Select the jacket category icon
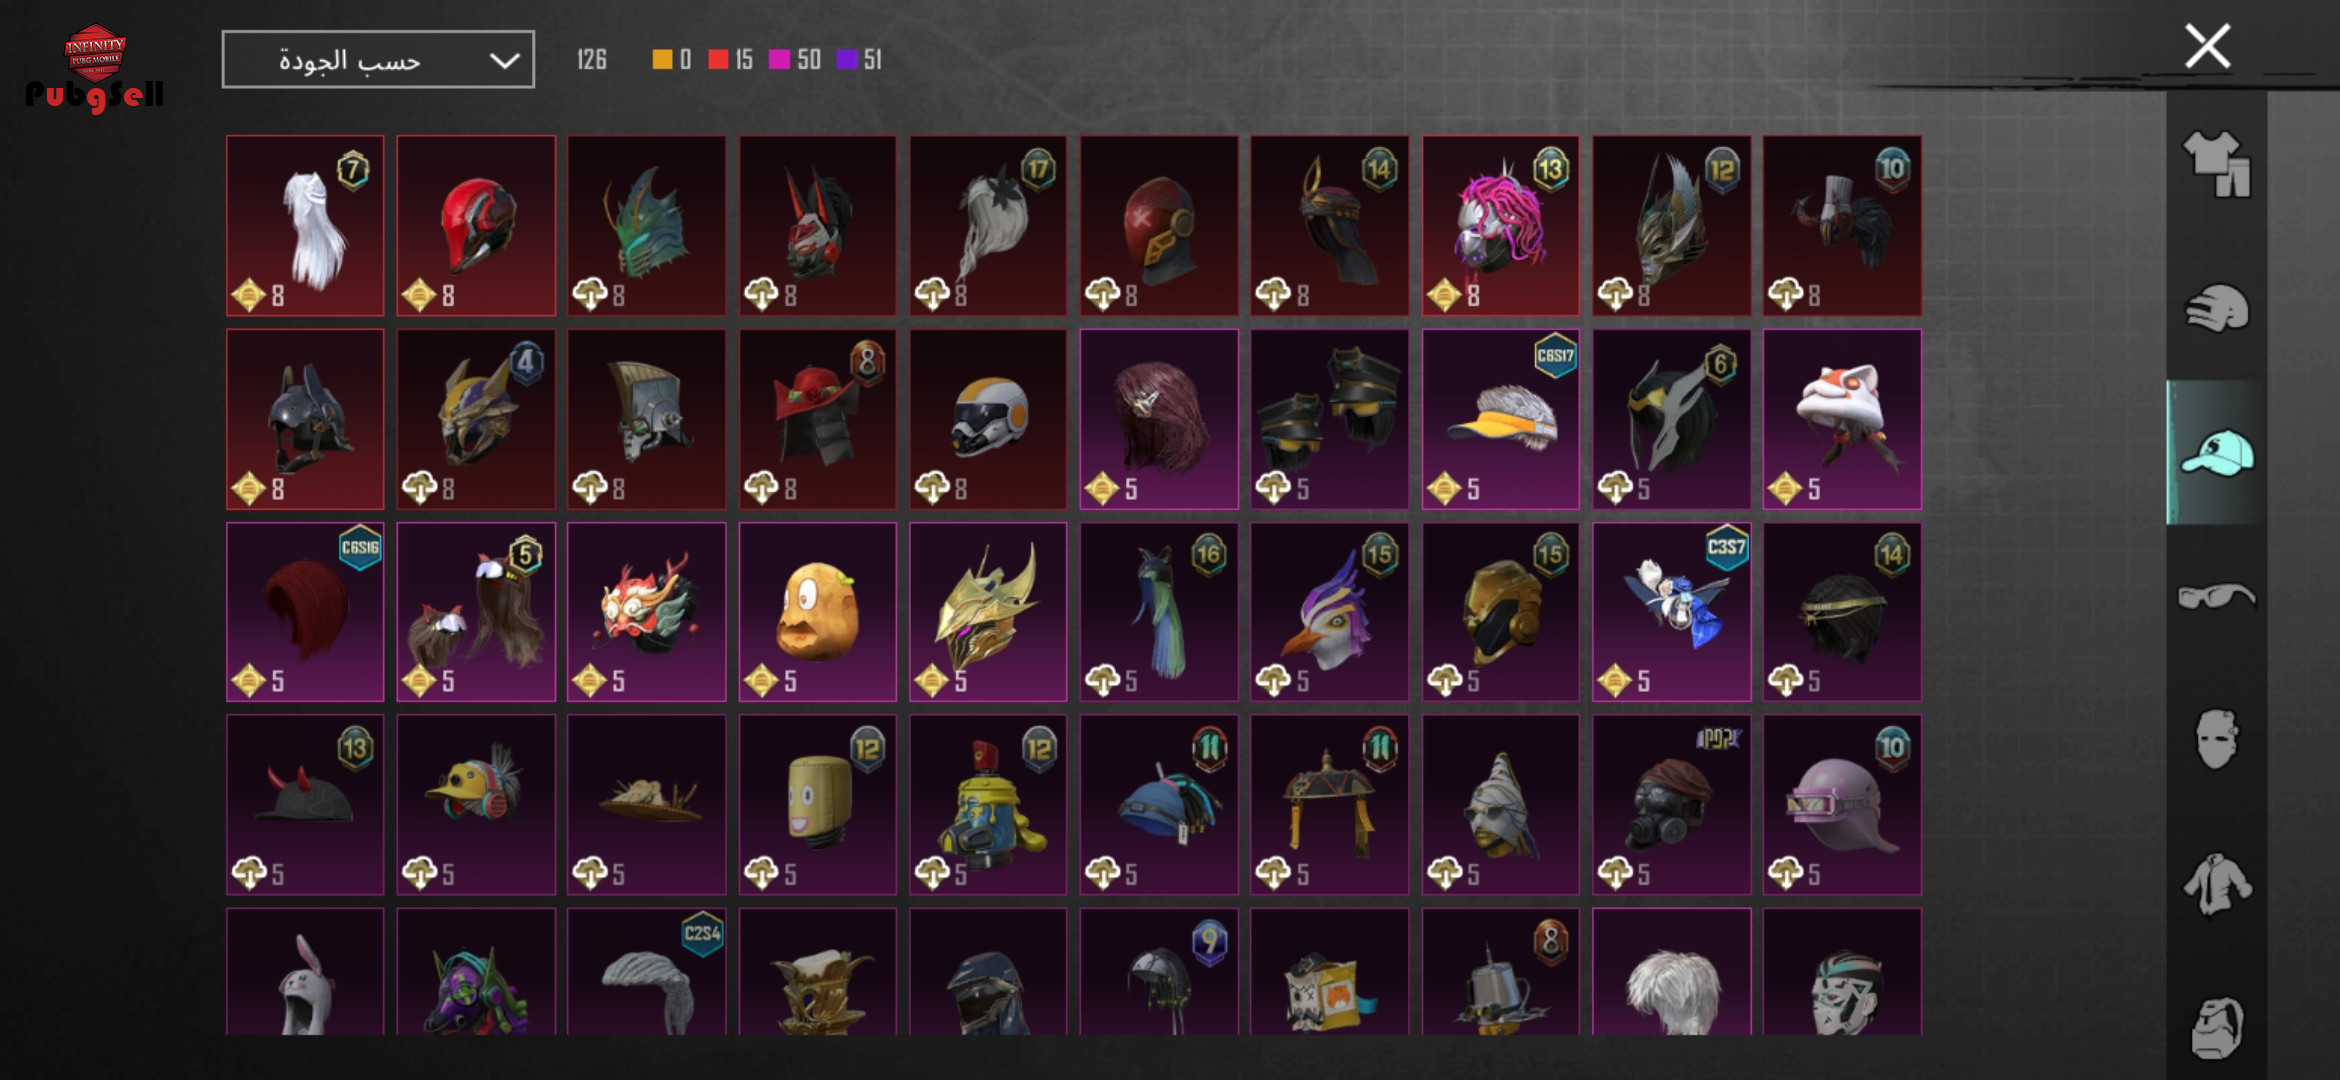 click(2216, 884)
